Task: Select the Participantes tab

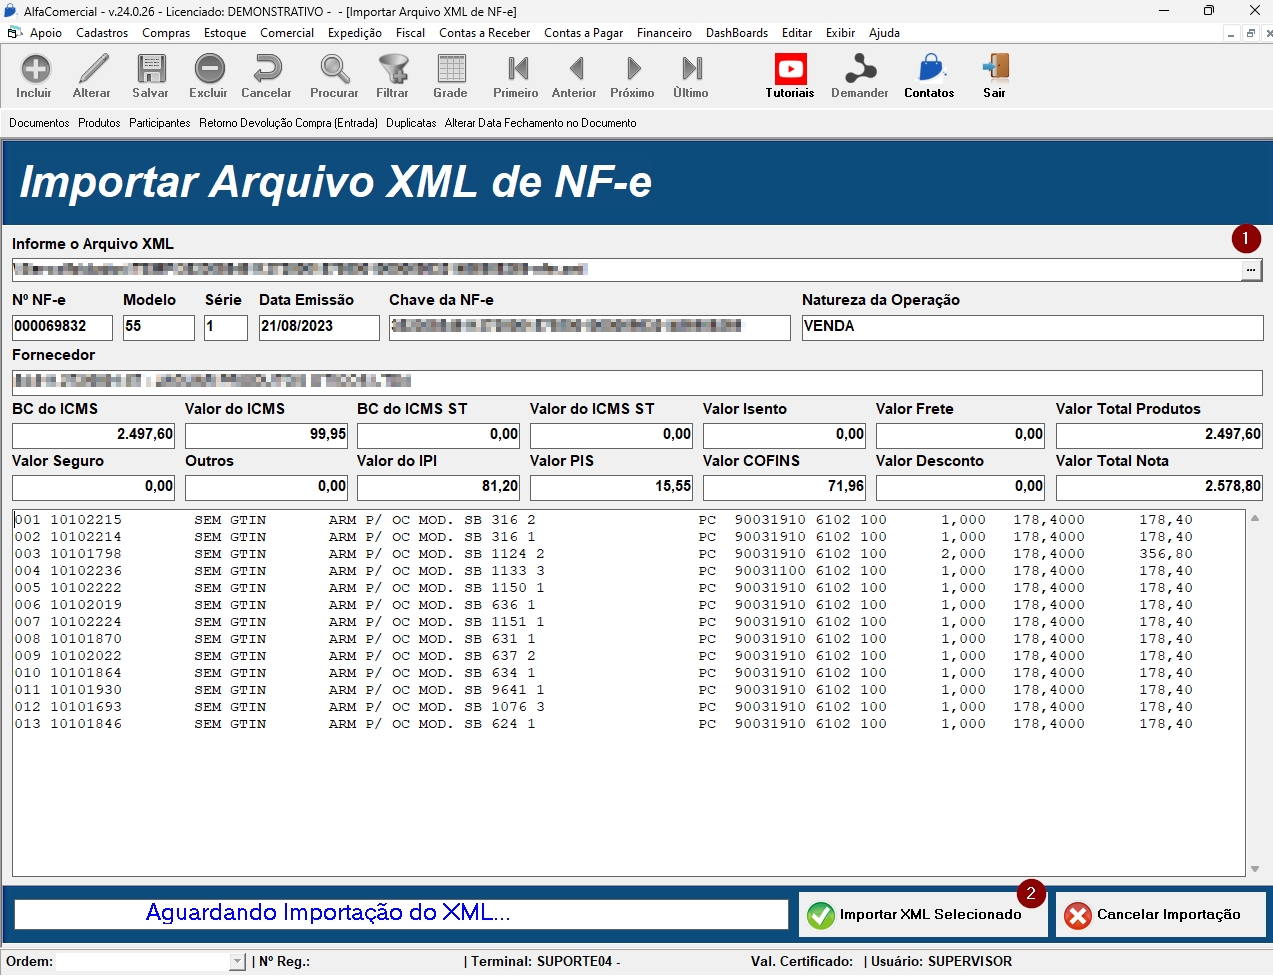Action: click(x=160, y=123)
